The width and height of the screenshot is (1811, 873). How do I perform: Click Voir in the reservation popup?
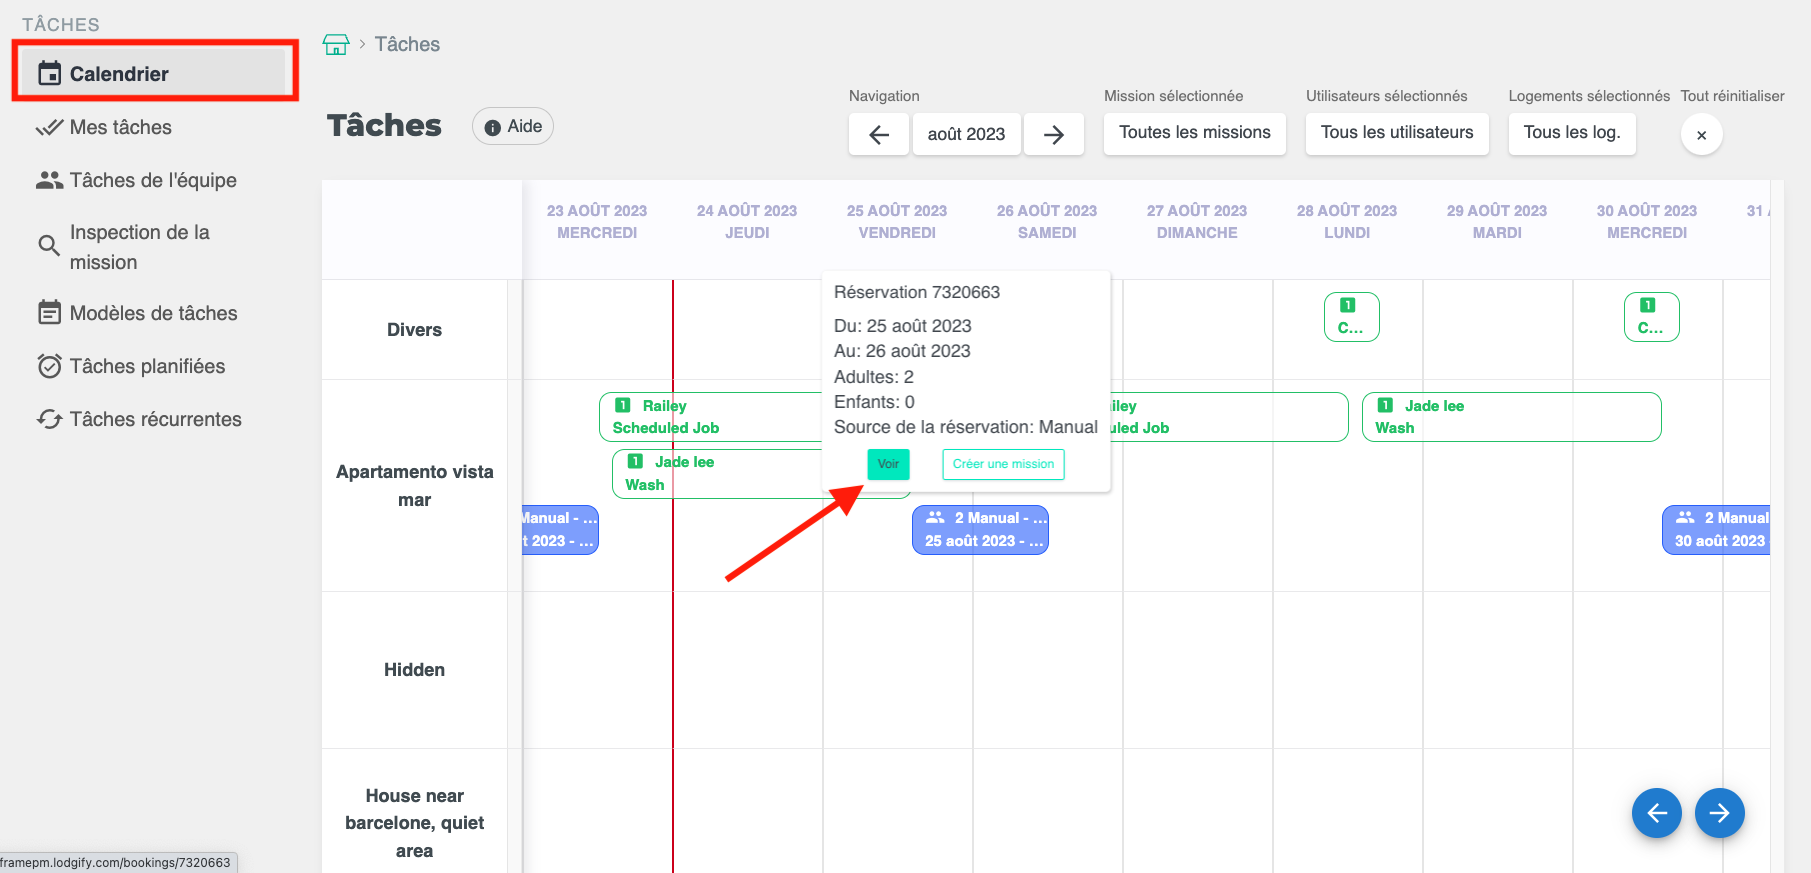888,464
